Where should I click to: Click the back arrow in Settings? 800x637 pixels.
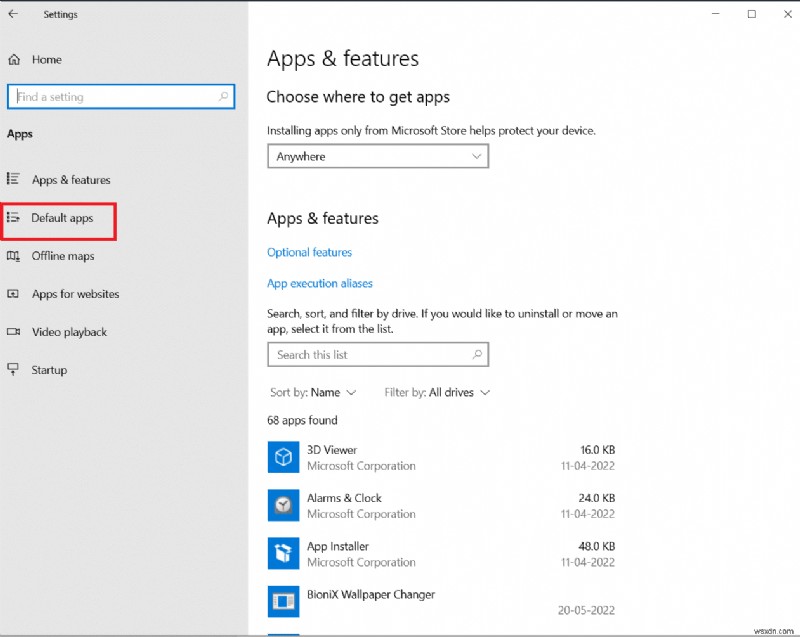pyautogui.click(x=13, y=15)
